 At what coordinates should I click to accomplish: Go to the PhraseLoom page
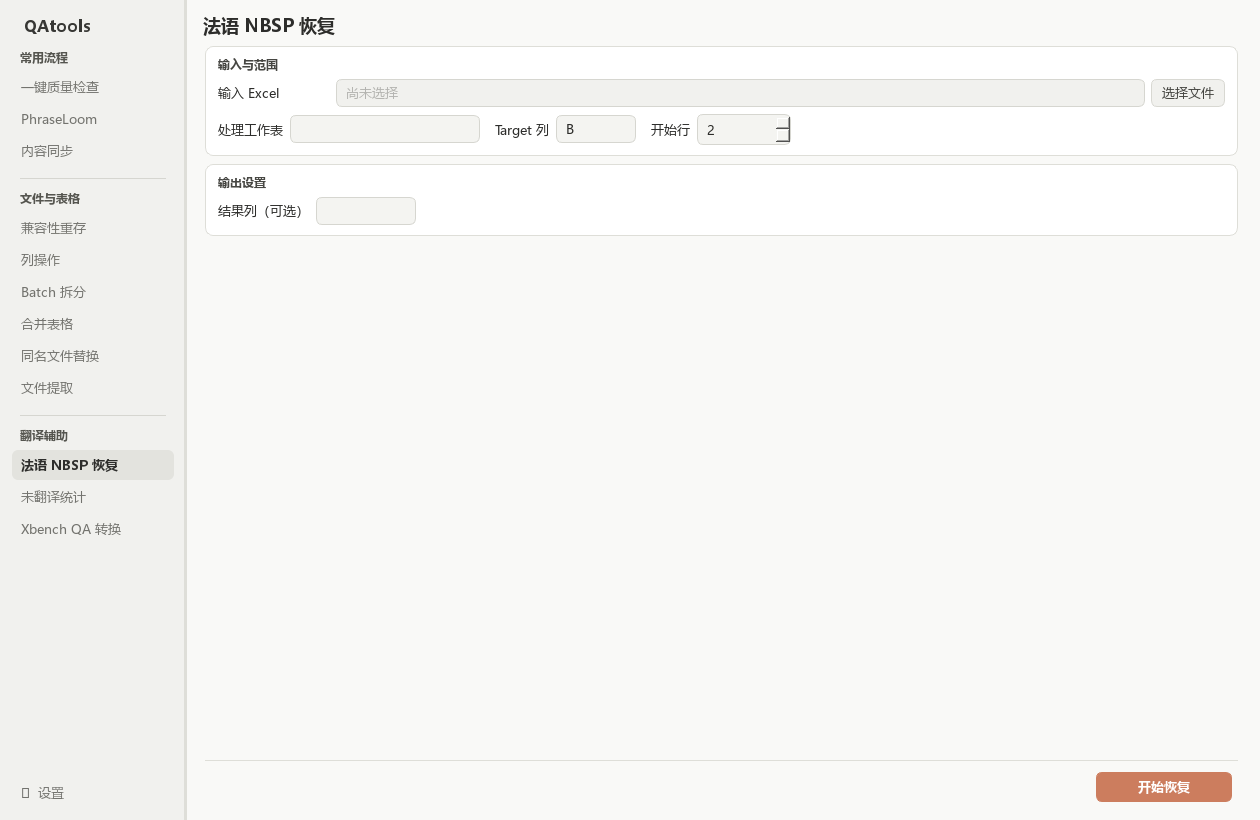click(93, 119)
